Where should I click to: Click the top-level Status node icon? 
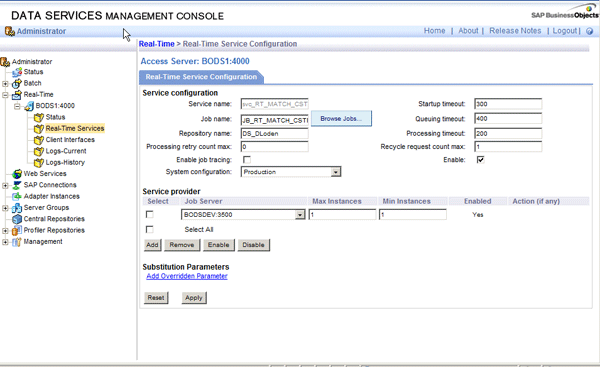point(17,72)
